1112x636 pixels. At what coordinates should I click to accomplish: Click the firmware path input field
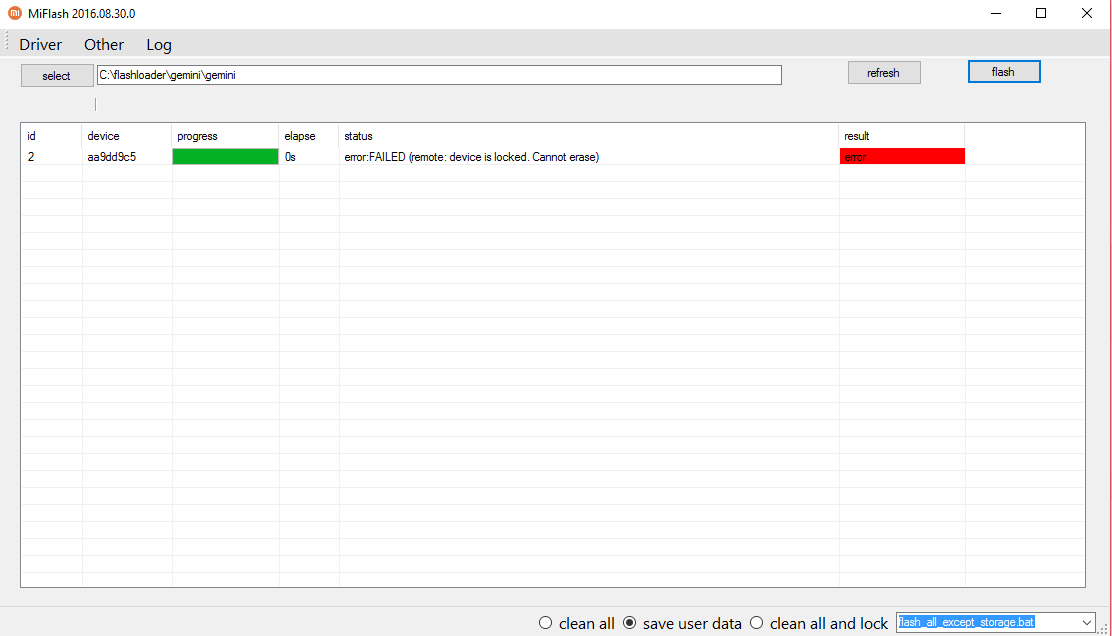coord(439,75)
